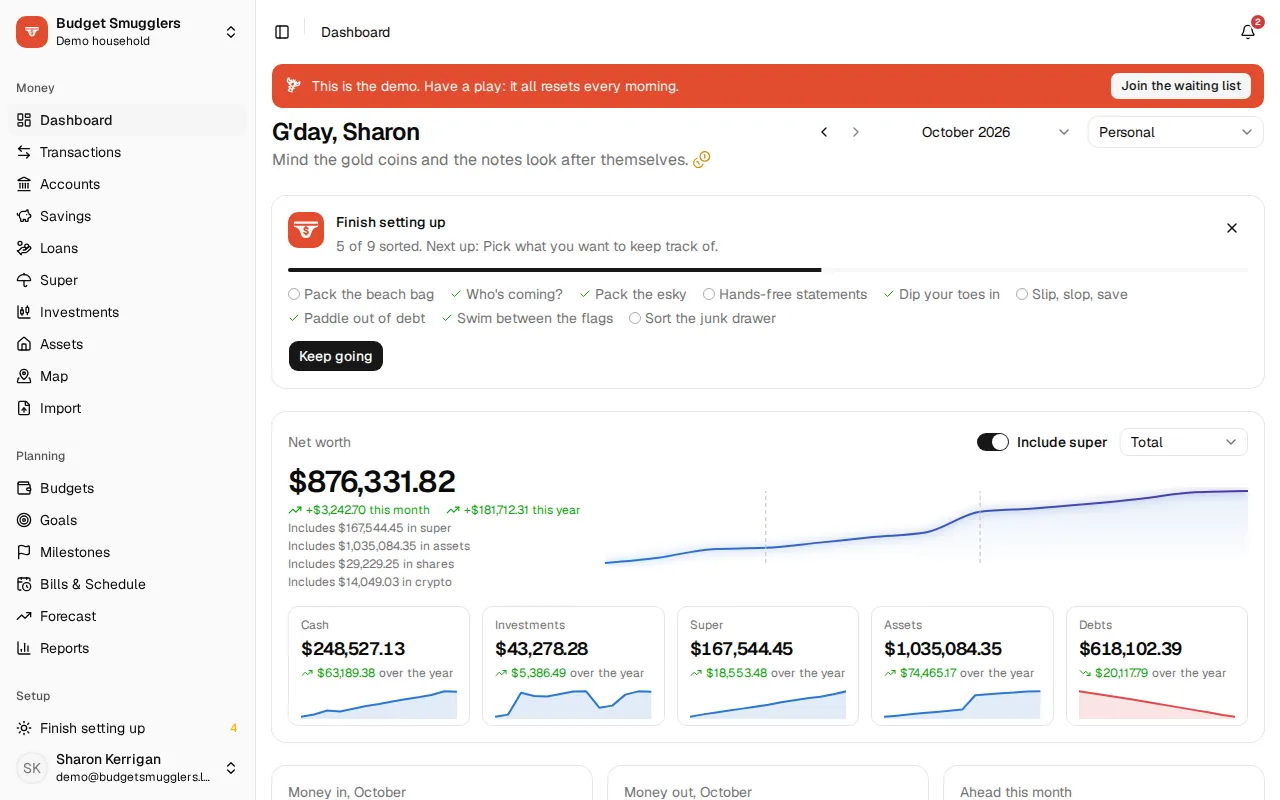Click the Join the waiting list button
1280x800 pixels.
(1181, 86)
